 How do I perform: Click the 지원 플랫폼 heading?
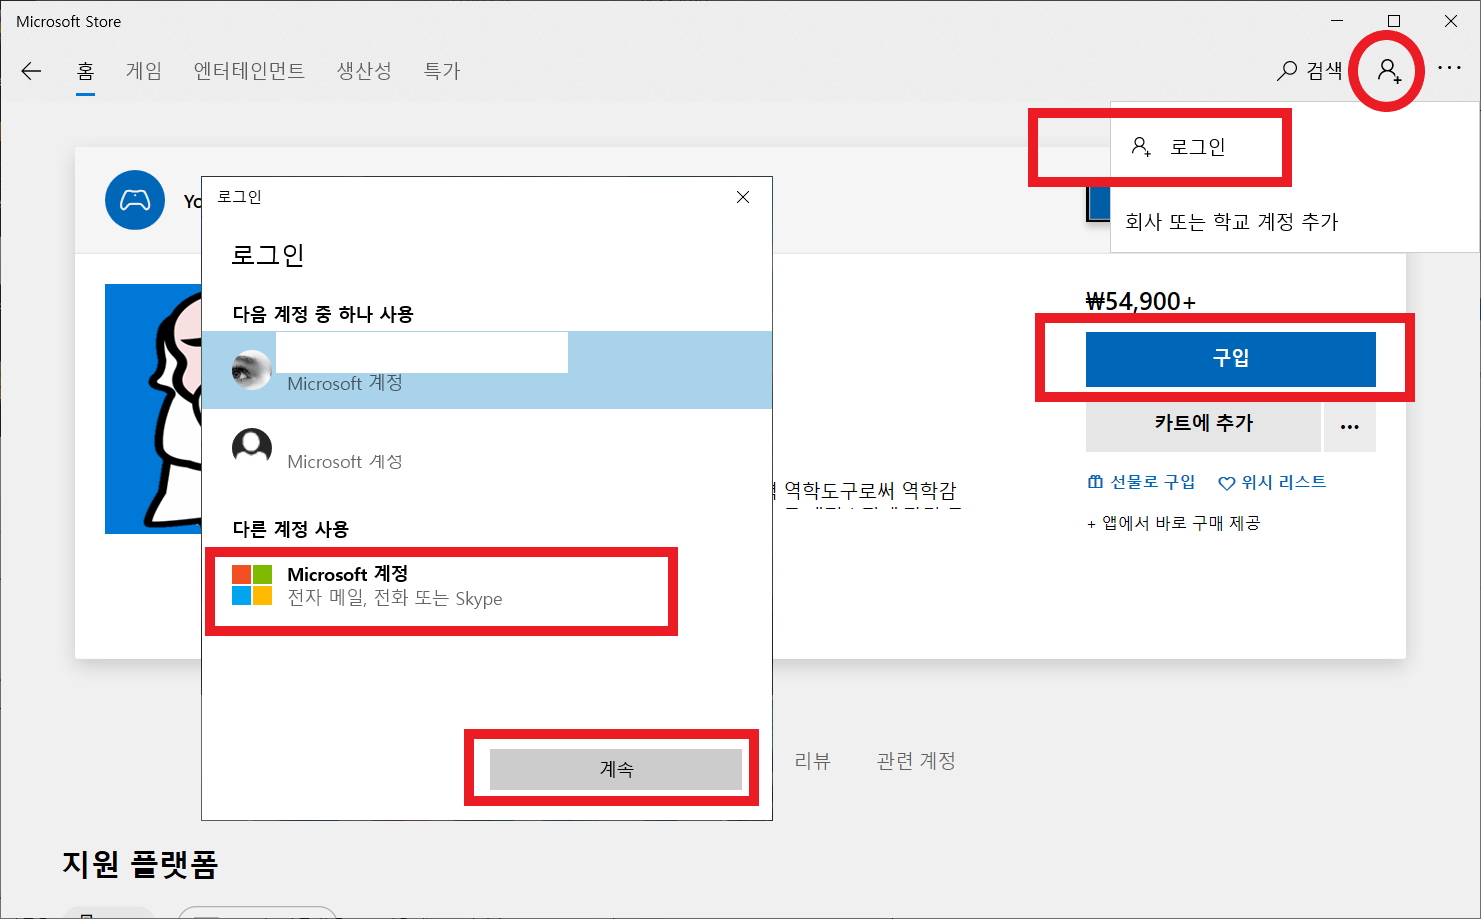pyautogui.click(x=140, y=863)
